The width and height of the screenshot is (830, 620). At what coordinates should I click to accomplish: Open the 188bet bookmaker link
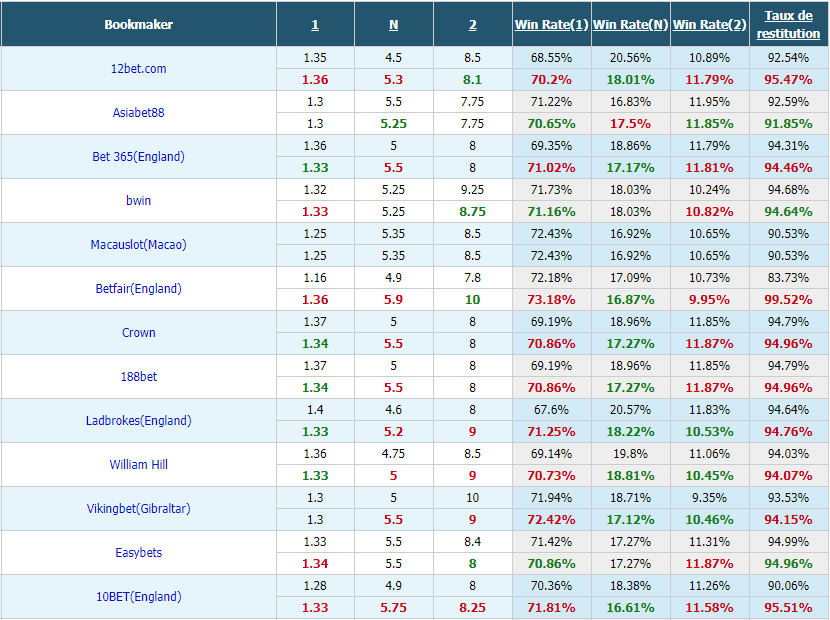(138, 376)
